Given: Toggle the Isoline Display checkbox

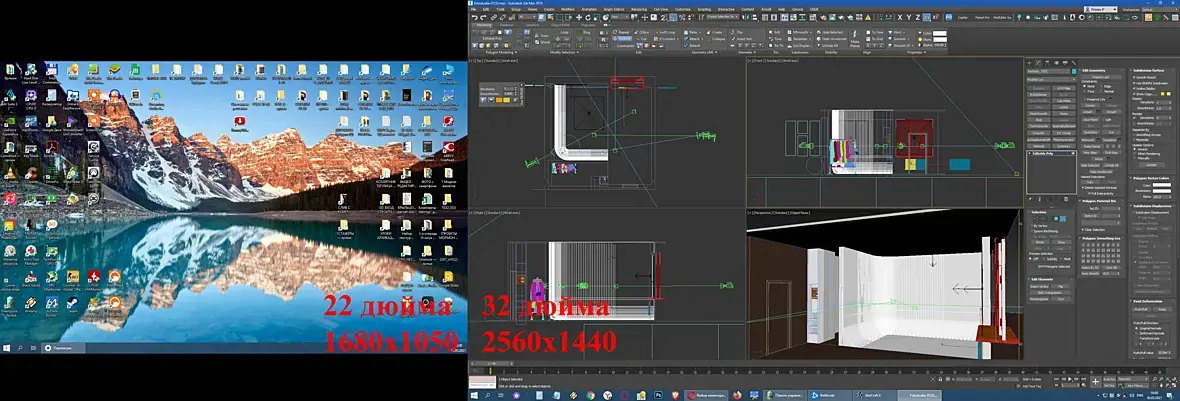Looking at the screenshot, I should 1135,88.
